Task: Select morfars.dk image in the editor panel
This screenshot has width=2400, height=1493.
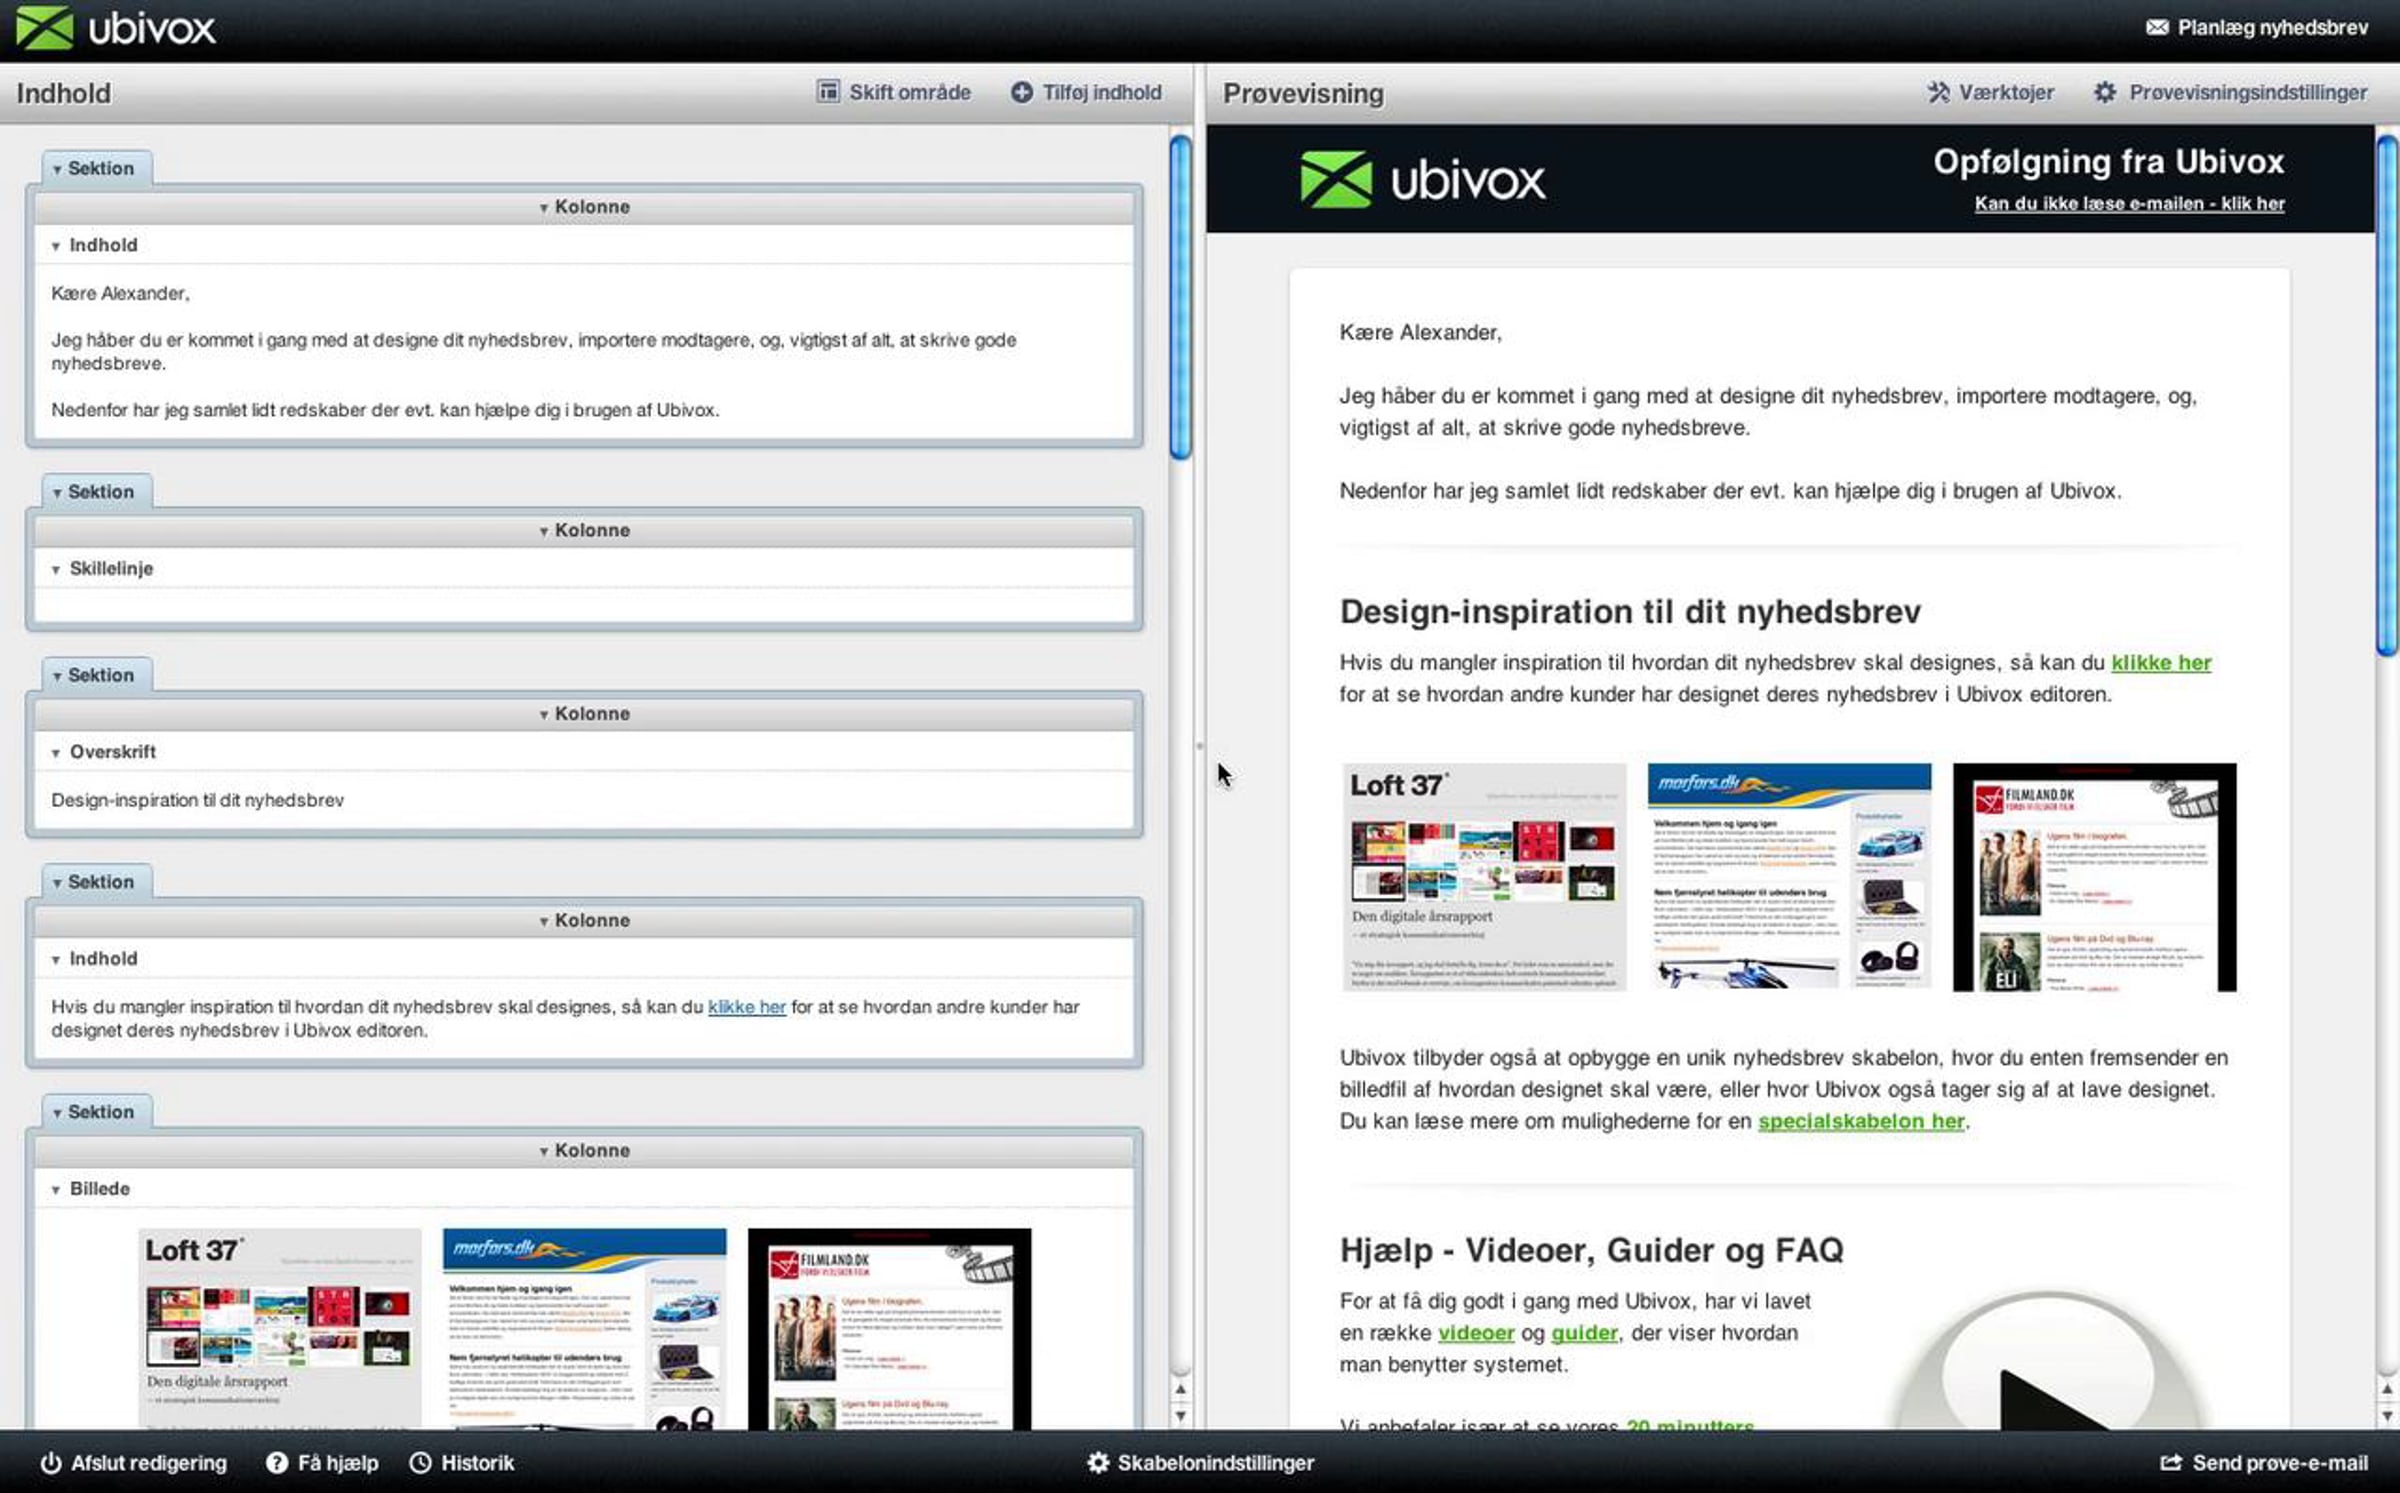Action: (x=585, y=1328)
